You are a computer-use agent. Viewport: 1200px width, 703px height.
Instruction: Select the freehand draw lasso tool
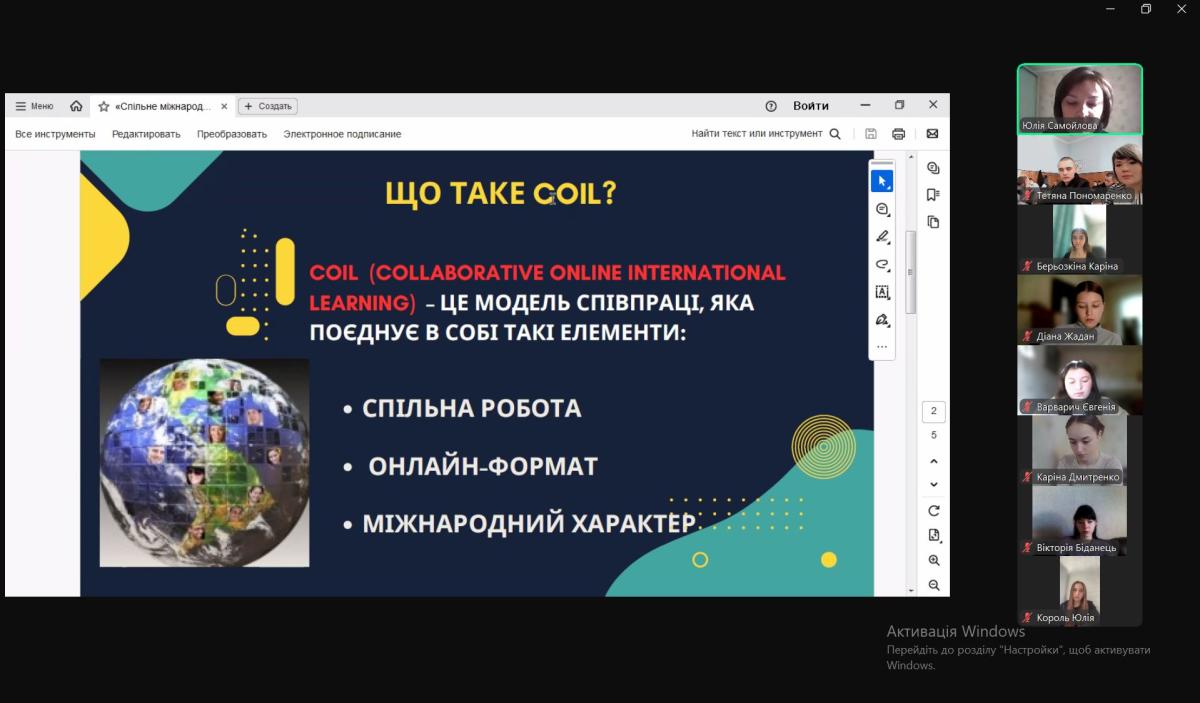882,265
